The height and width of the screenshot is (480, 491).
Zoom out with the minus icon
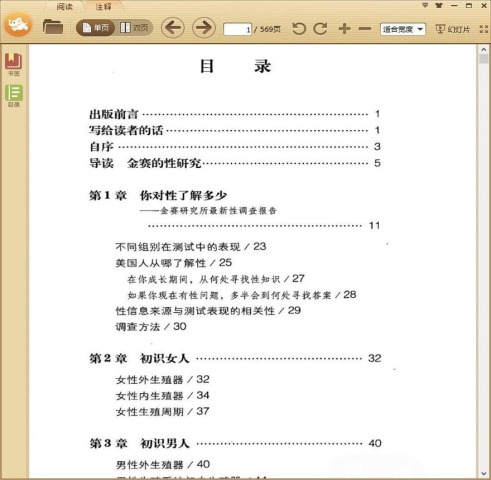tap(365, 29)
